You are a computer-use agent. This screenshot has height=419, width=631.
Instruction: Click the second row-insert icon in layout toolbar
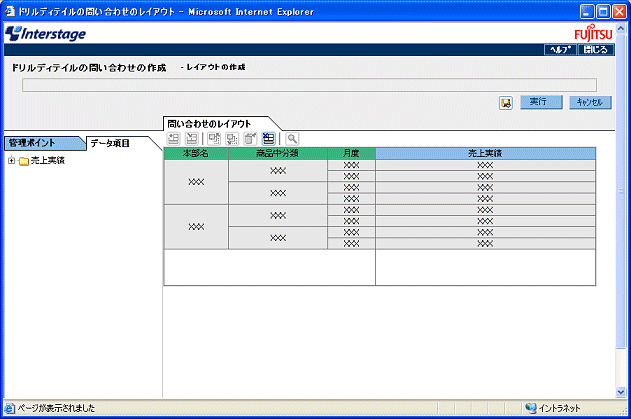click(x=190, y=138)
